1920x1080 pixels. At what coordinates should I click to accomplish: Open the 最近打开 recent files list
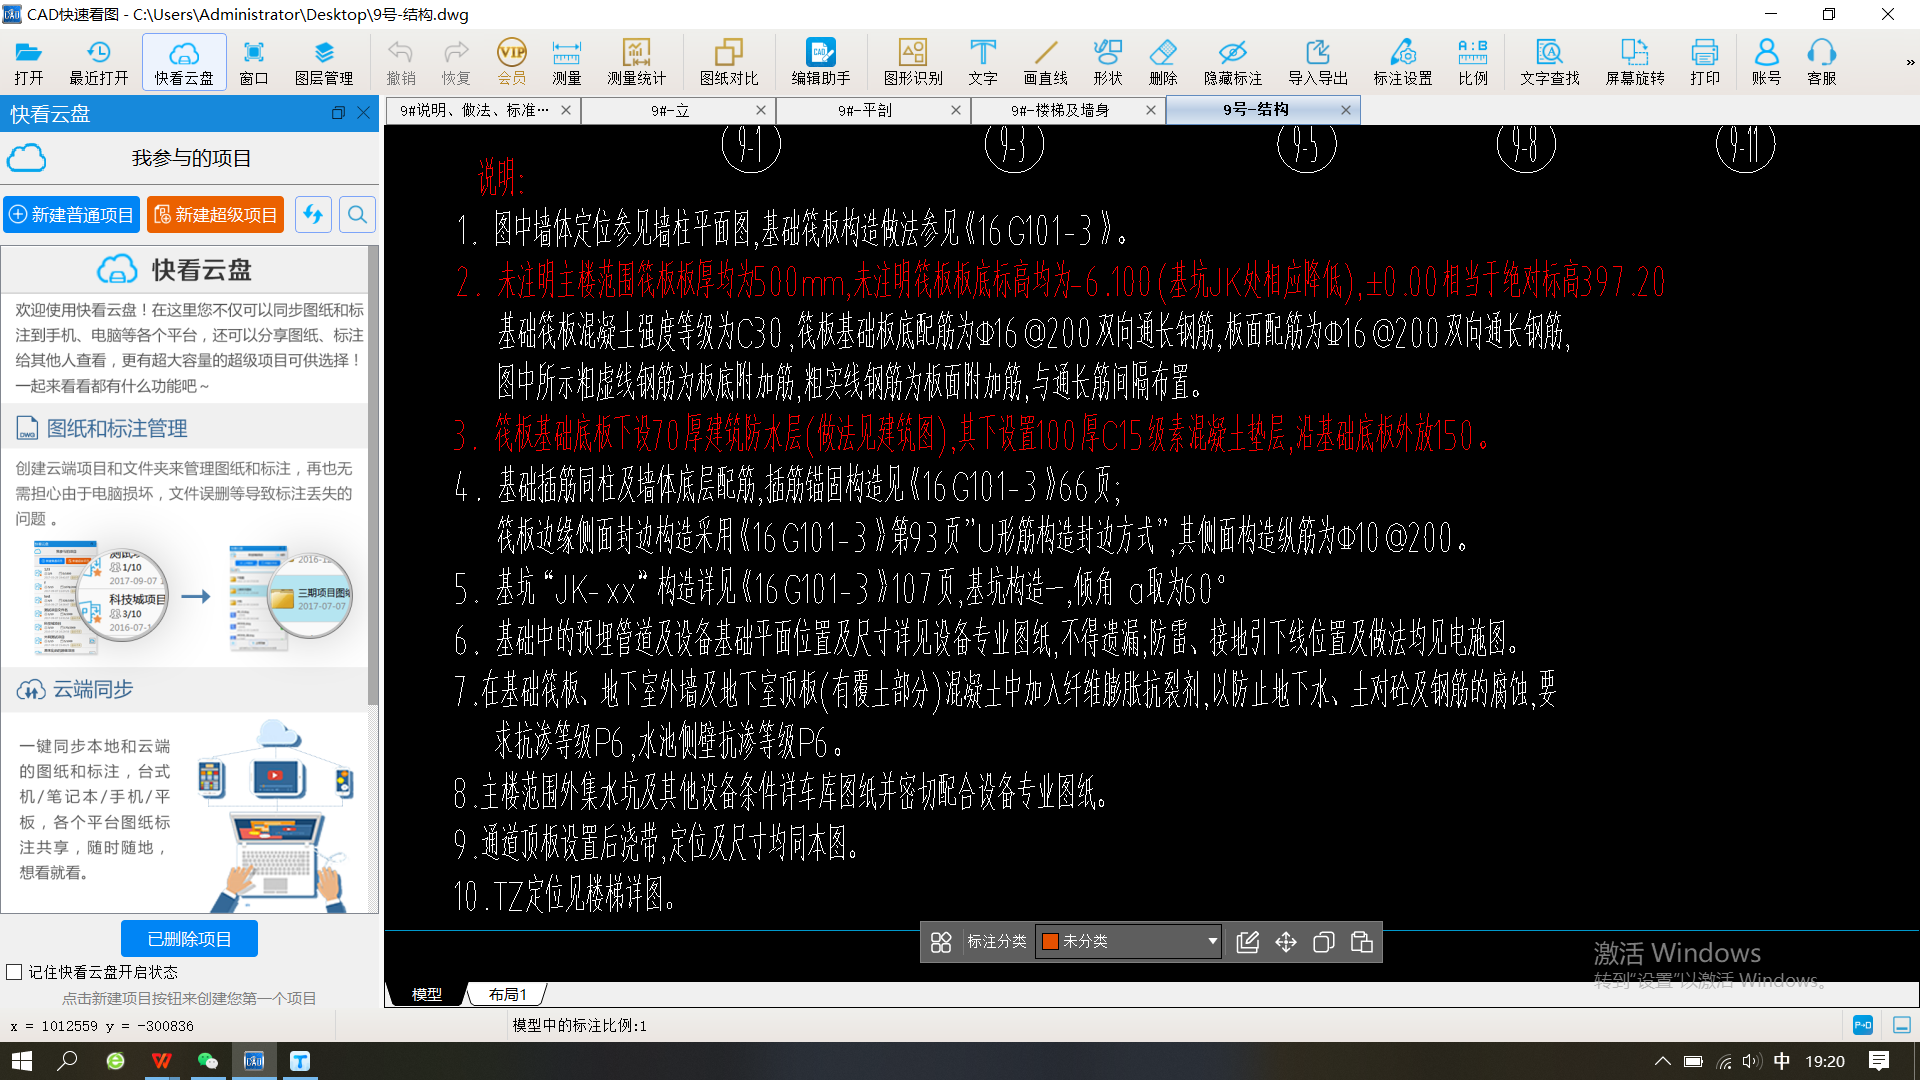click(98, 62)
